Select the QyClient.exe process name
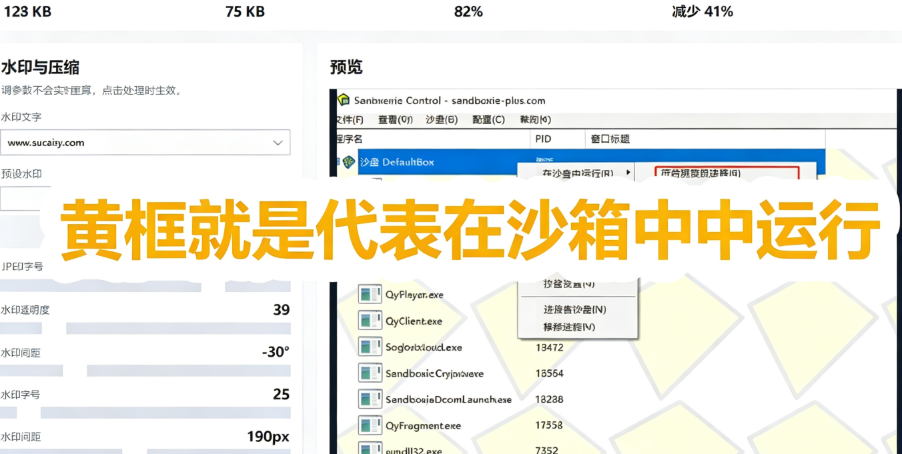The width and height of the screenshot is (902, 454). [x=414, y=321]
